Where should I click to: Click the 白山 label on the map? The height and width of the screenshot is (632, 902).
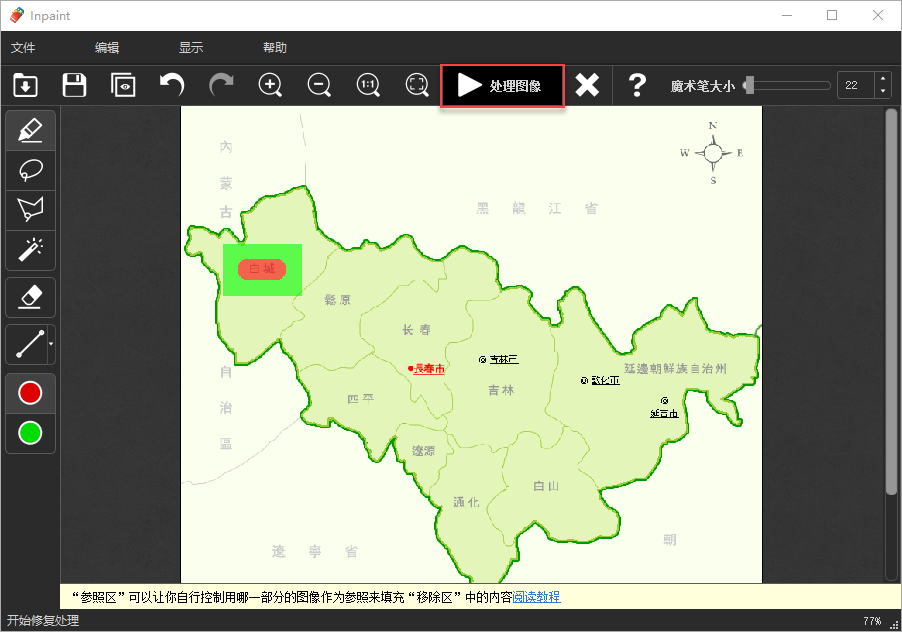click(546, 487)
